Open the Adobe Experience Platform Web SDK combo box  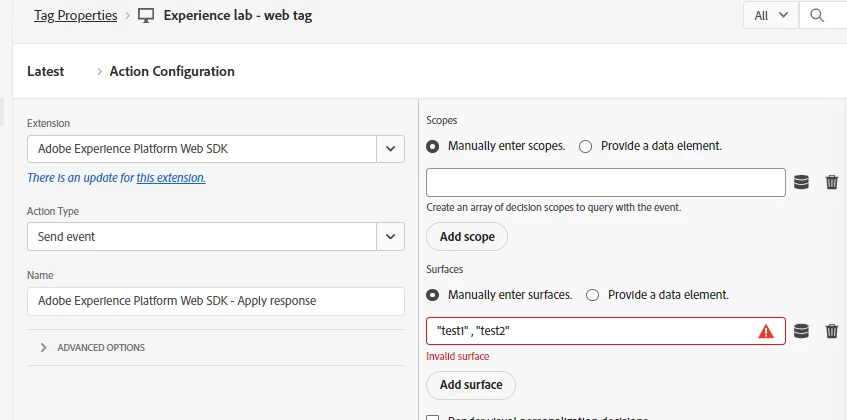pyautogui.click(x=216, y=149)
